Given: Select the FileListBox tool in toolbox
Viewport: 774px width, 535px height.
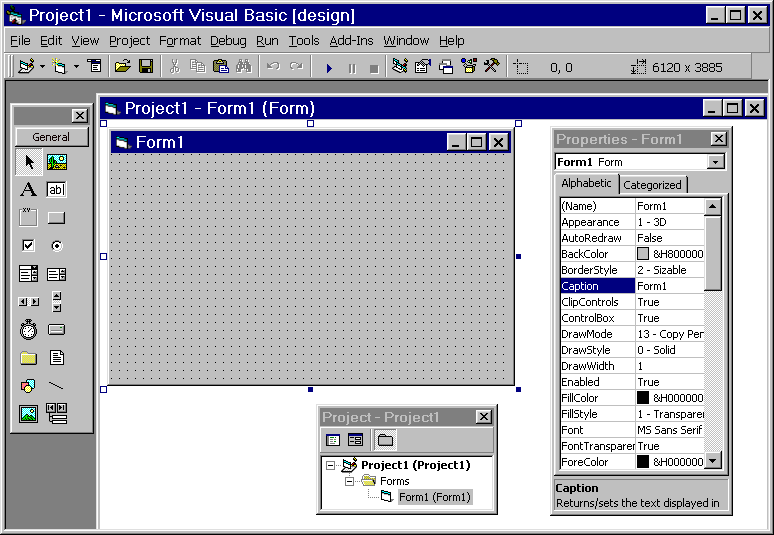Looking at the screenshot, I should 57,357.
